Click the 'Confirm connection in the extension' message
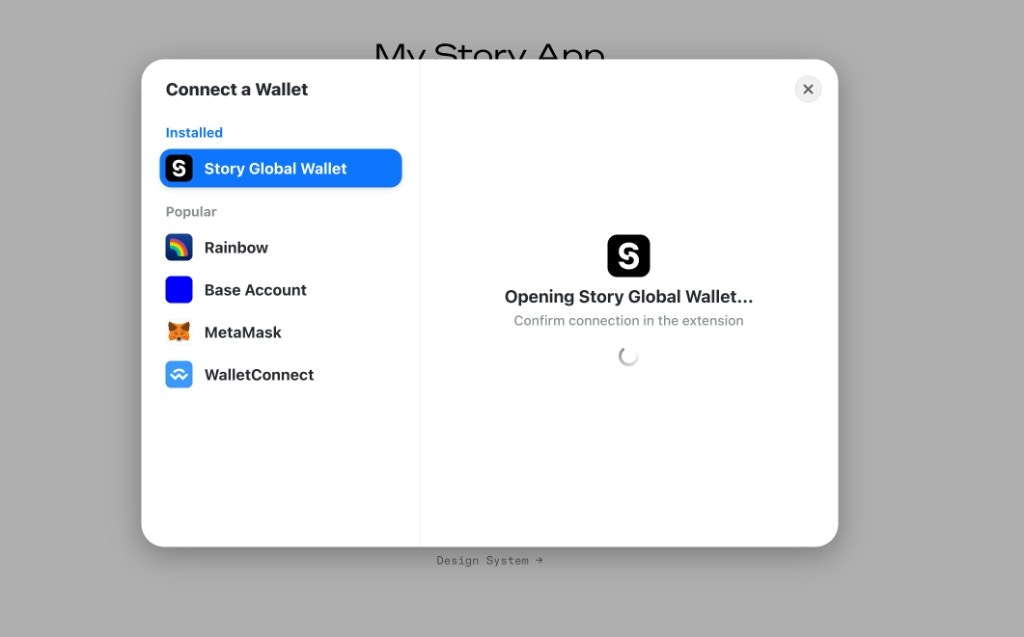1024x637 pixels. click(x=628, y=320)
